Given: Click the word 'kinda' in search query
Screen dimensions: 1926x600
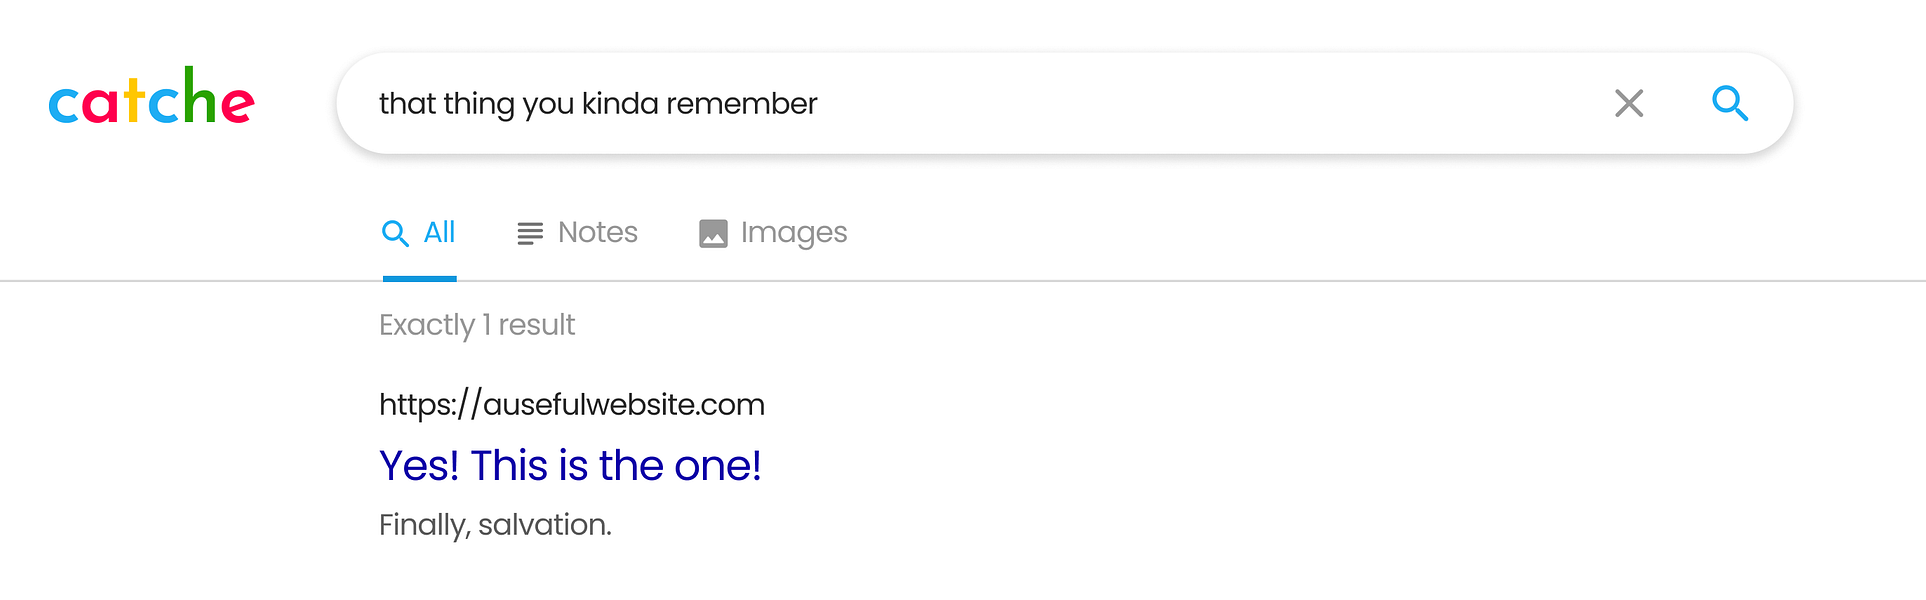Looking at the screenshot, I should pyautogui.click(x=620, y=104).
